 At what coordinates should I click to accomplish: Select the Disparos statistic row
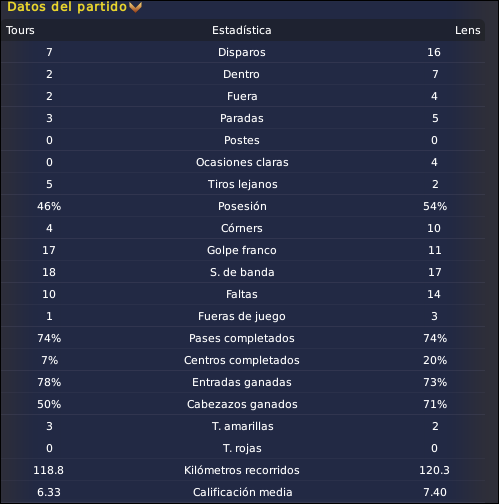(243, 52)
